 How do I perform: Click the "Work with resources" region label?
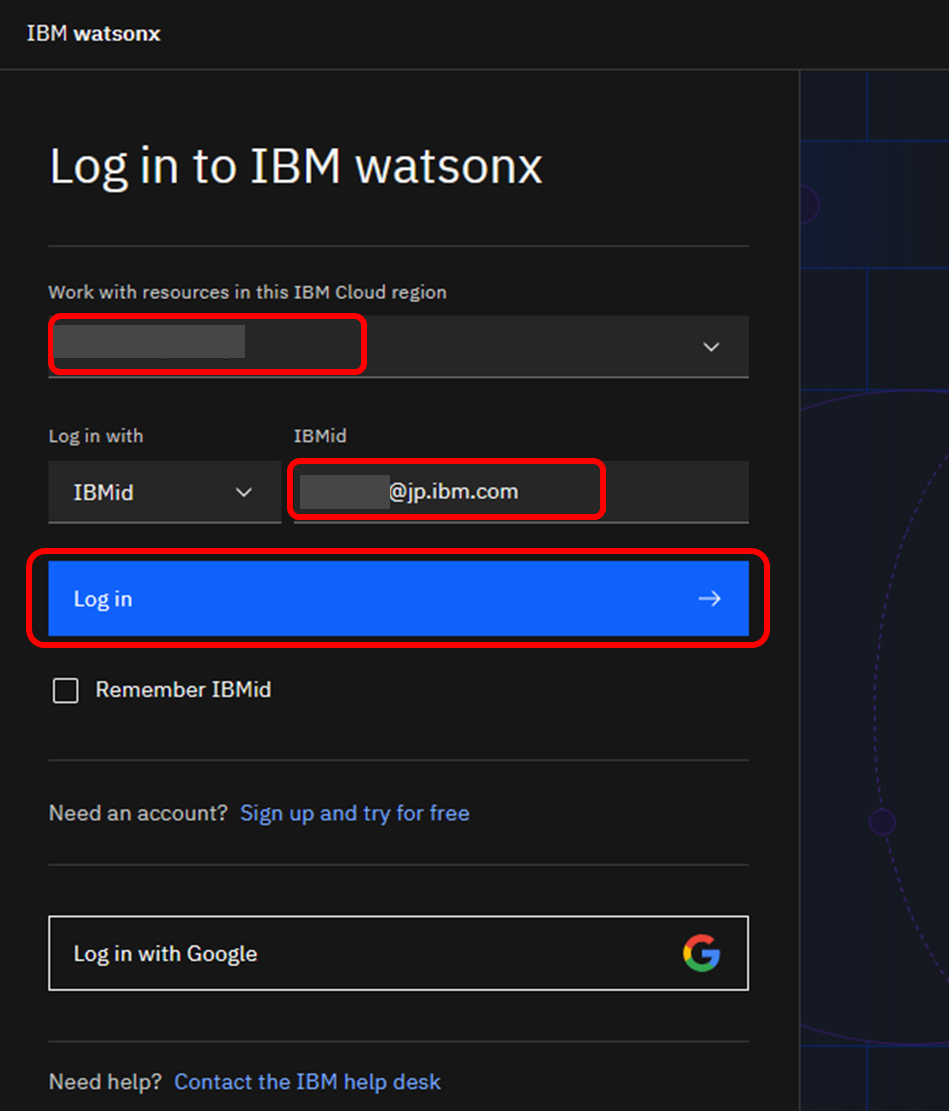(x=247, y=293)
